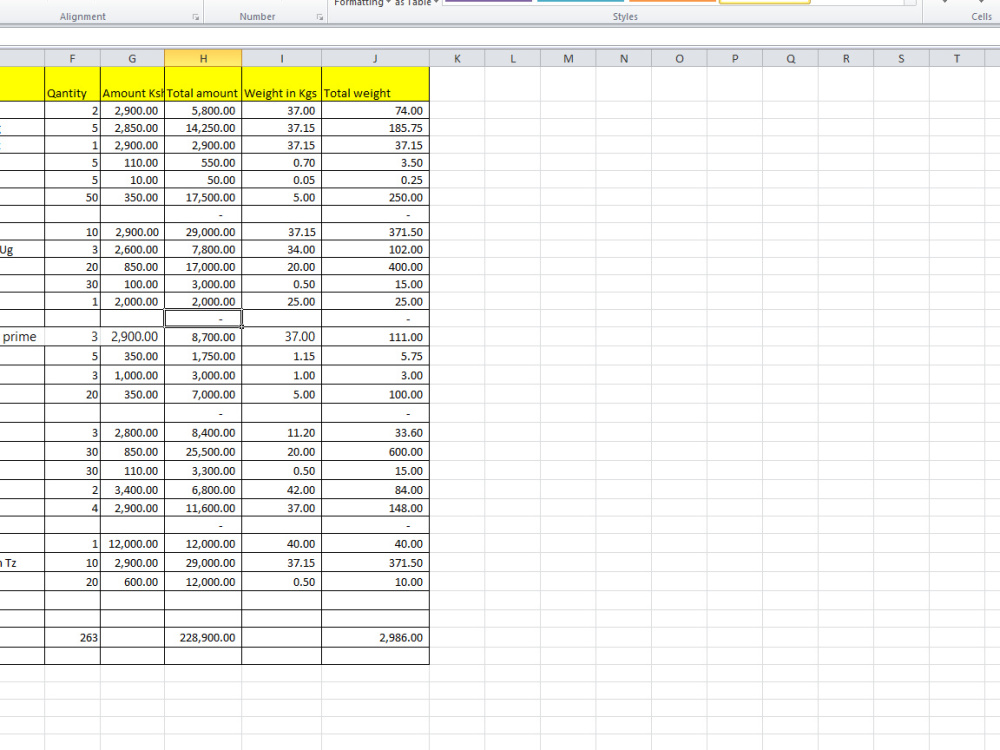Select column J header
Screen dimensions: 1000x750
pyautogui.click(x=375, y=59)
